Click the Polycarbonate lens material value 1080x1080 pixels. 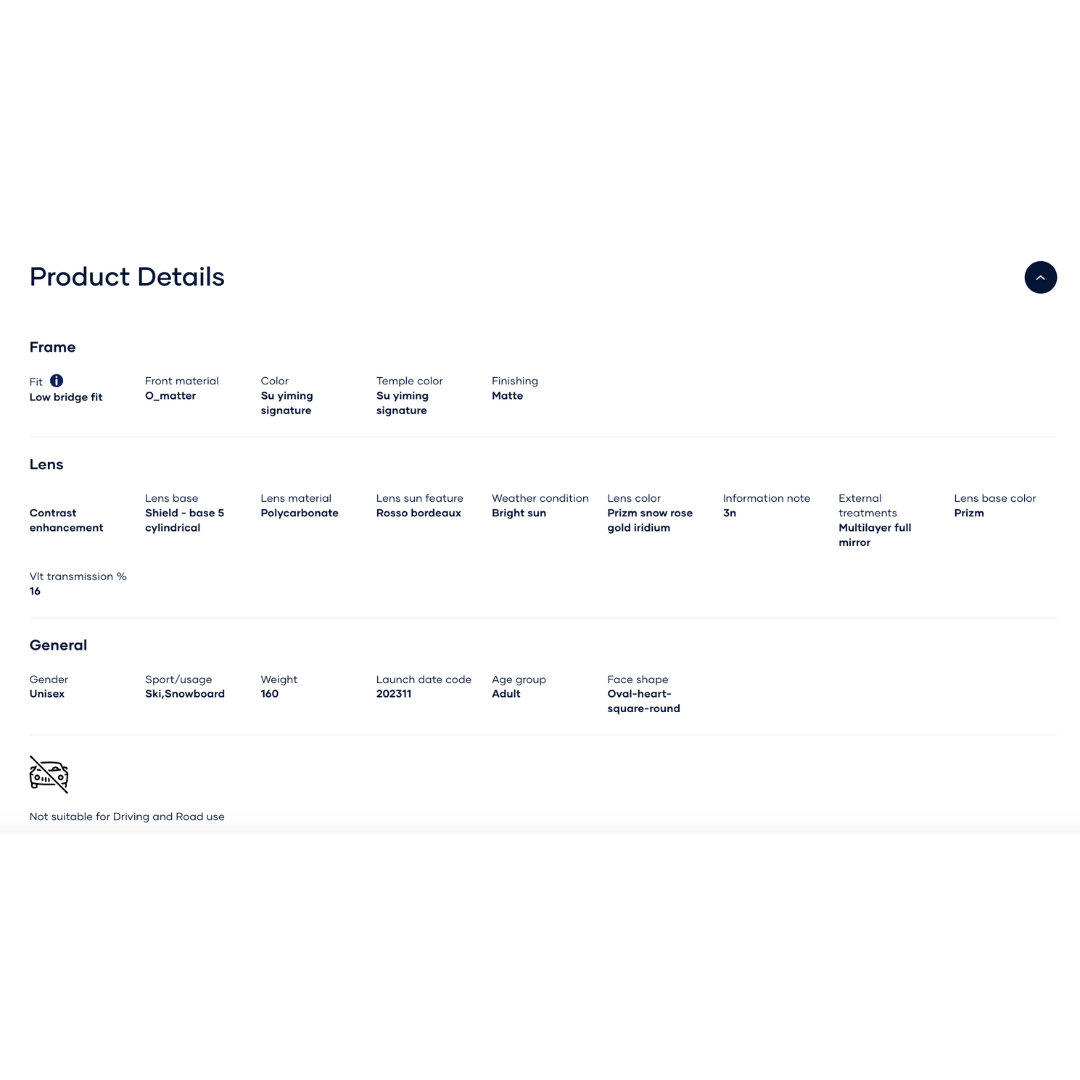[x=299, y=513]
